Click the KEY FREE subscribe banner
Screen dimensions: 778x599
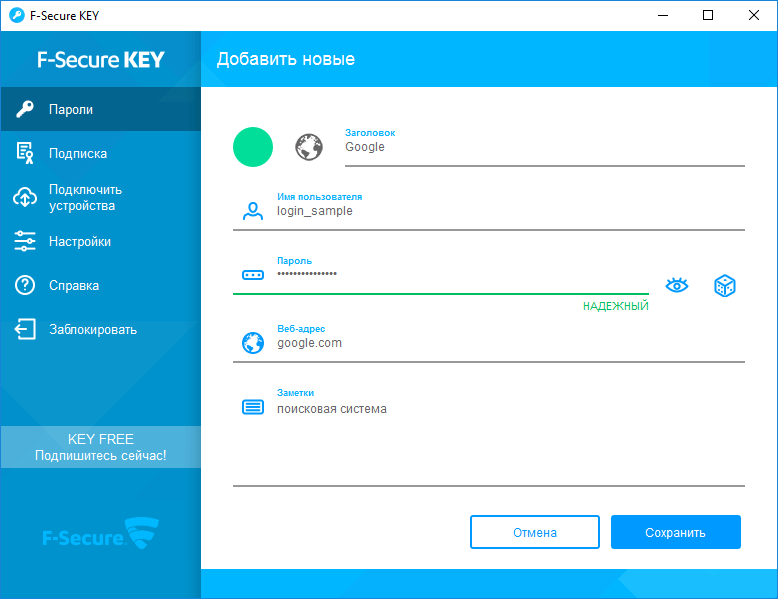pyautogui.click(x=101, y=447)
